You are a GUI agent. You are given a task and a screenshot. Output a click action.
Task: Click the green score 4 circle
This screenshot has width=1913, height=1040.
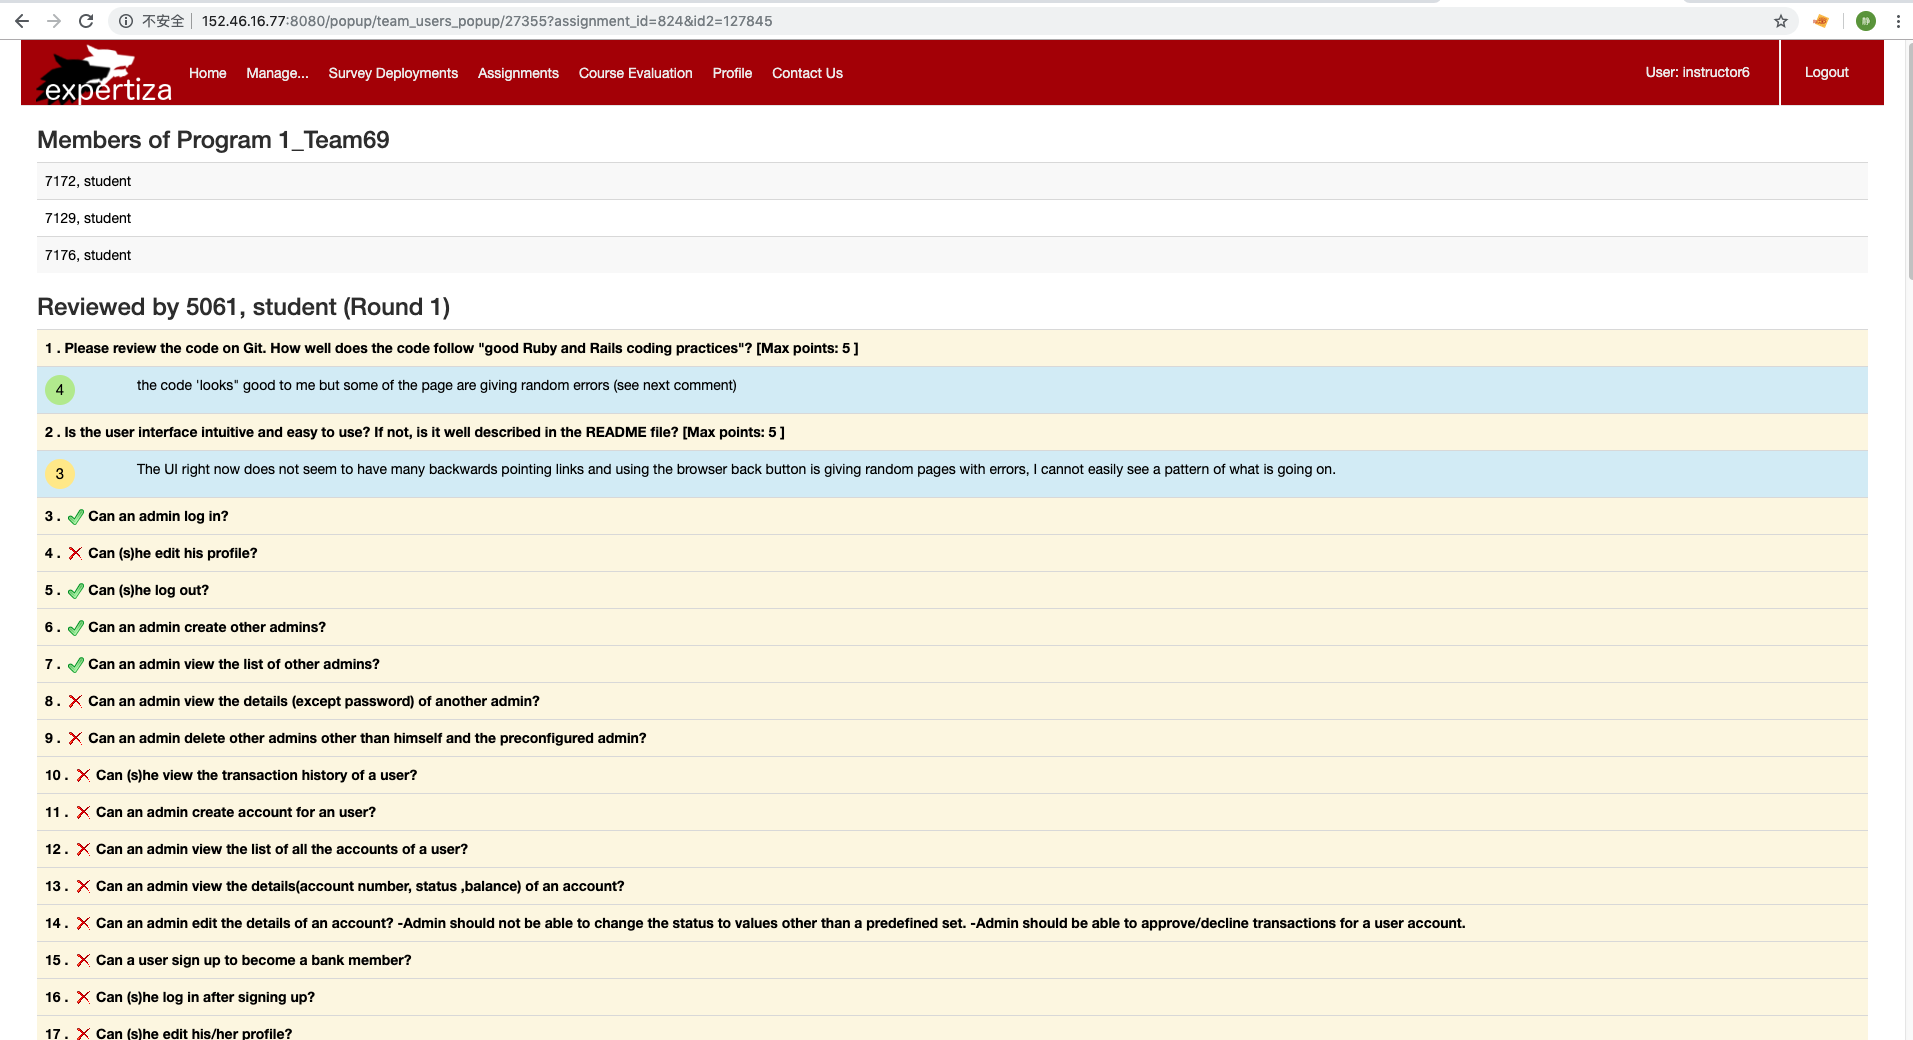pyautogui.click(x=60, y=390)
